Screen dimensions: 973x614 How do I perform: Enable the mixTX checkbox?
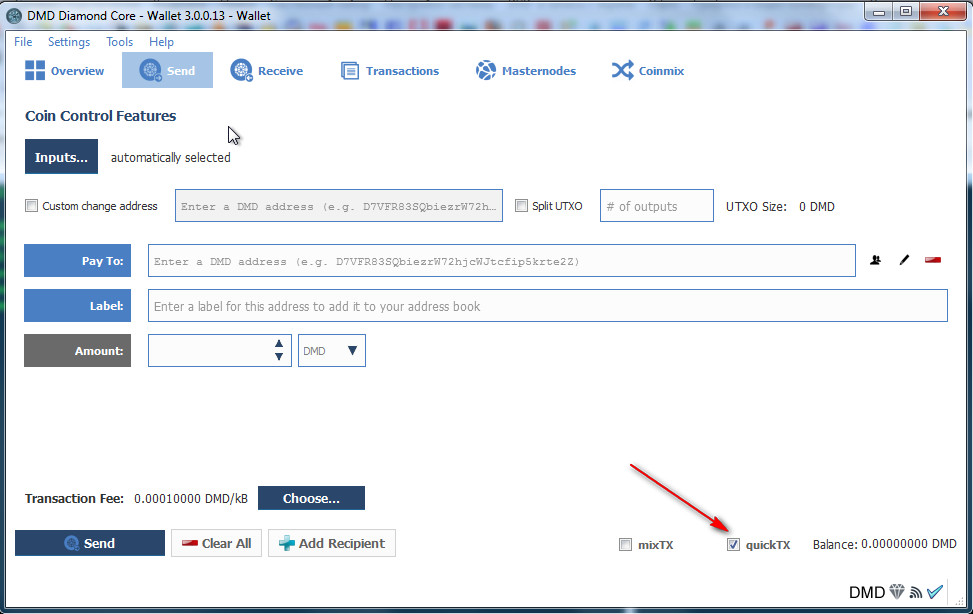pos(626,544)
